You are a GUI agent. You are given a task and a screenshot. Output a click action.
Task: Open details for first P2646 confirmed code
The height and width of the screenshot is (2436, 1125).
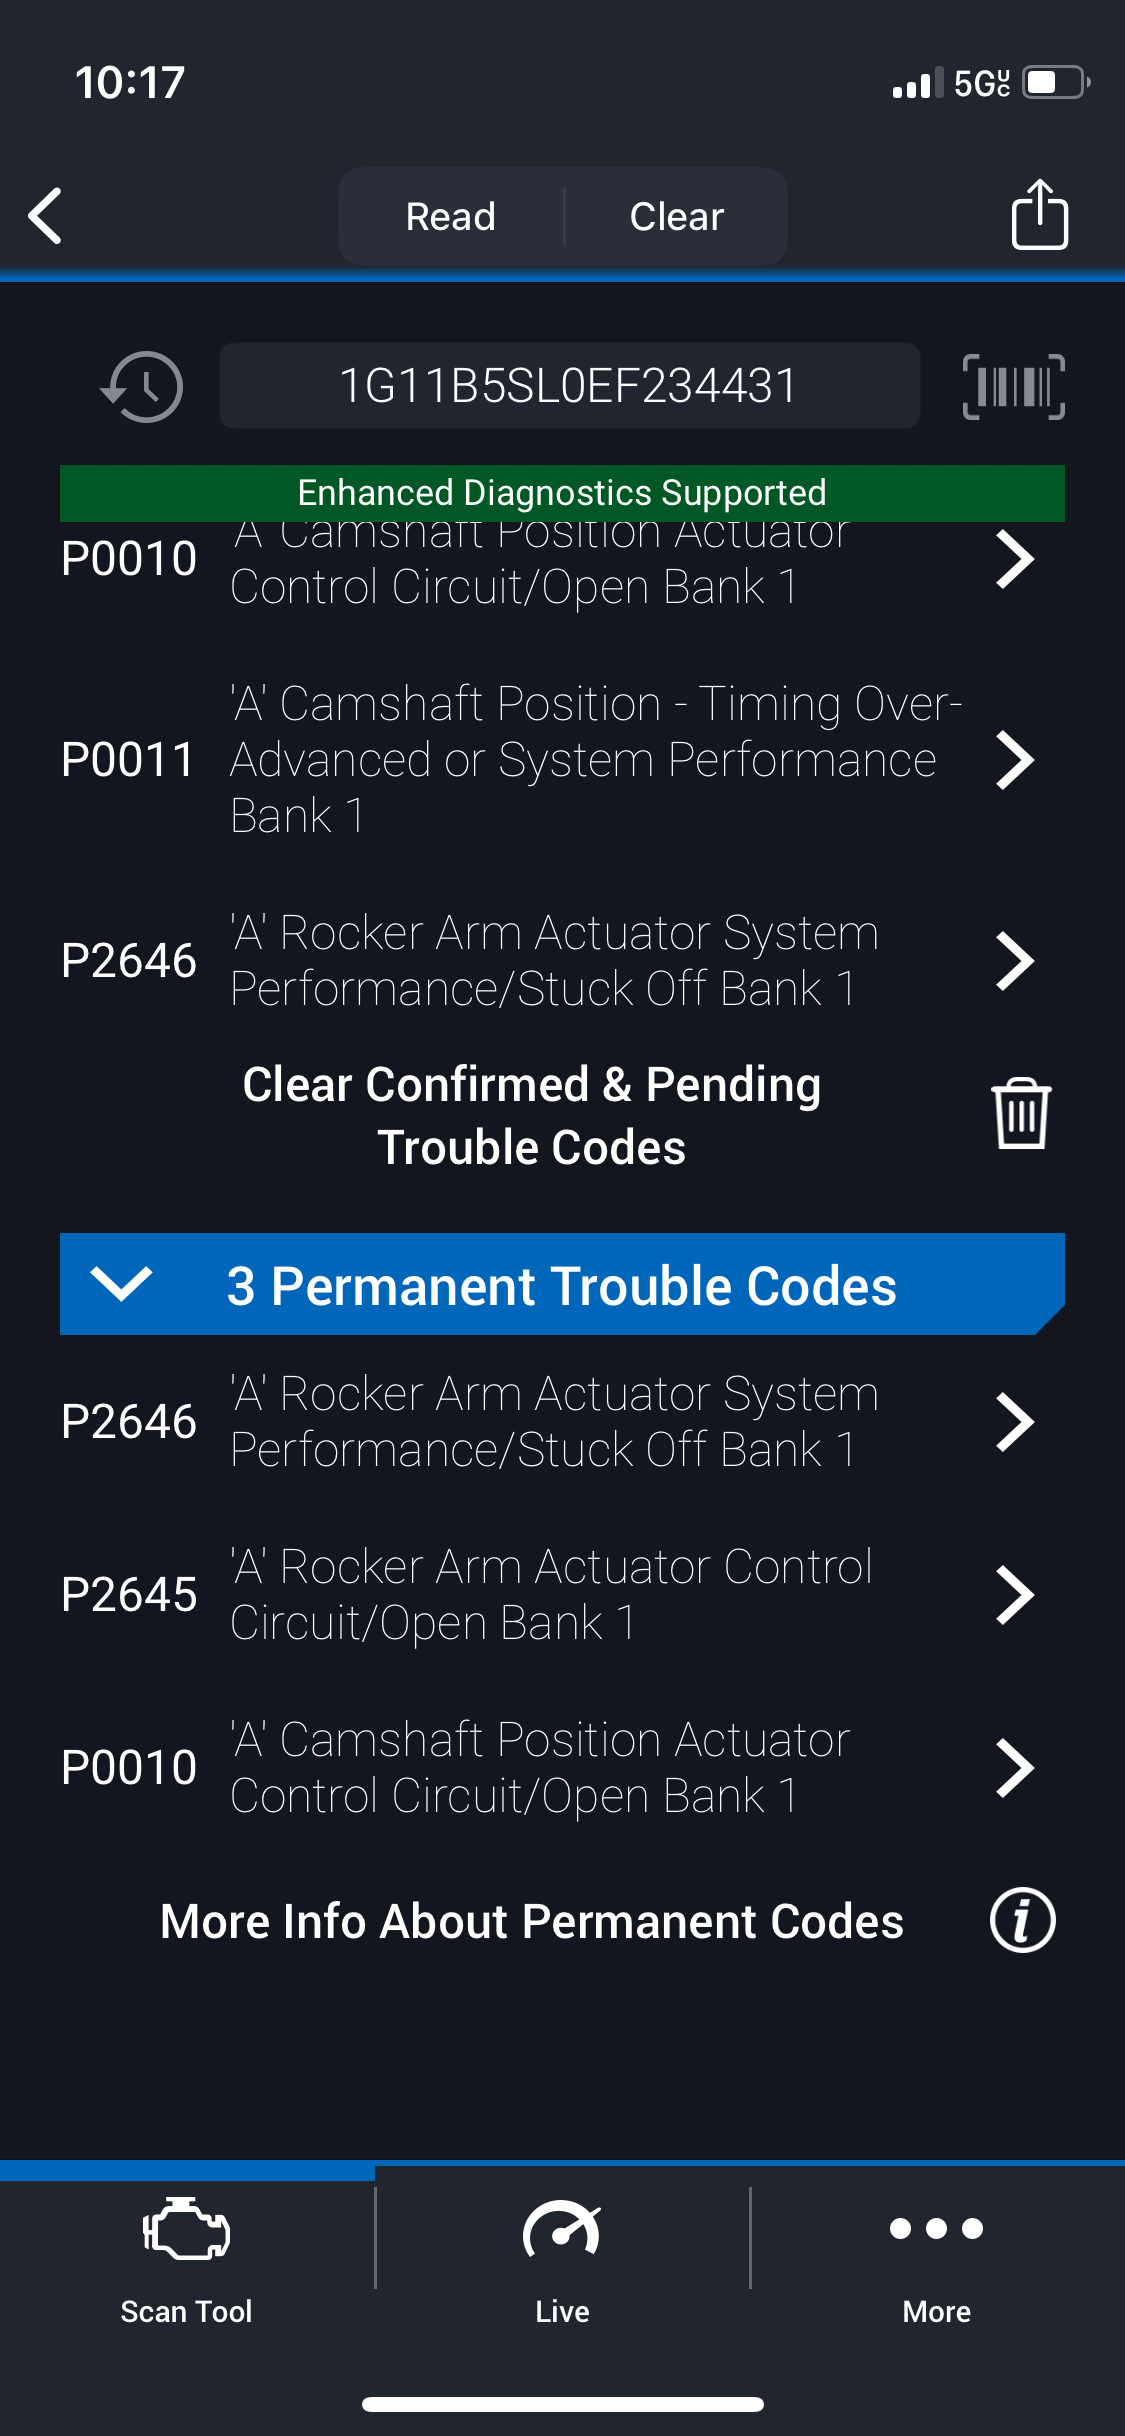coord(1014,961)
